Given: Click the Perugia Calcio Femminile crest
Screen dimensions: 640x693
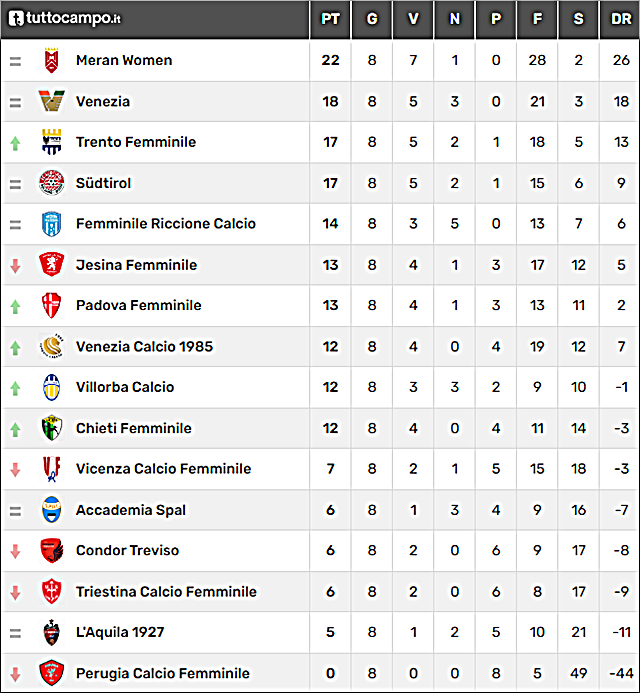Looking at the screenshot, I should (52, 673).
